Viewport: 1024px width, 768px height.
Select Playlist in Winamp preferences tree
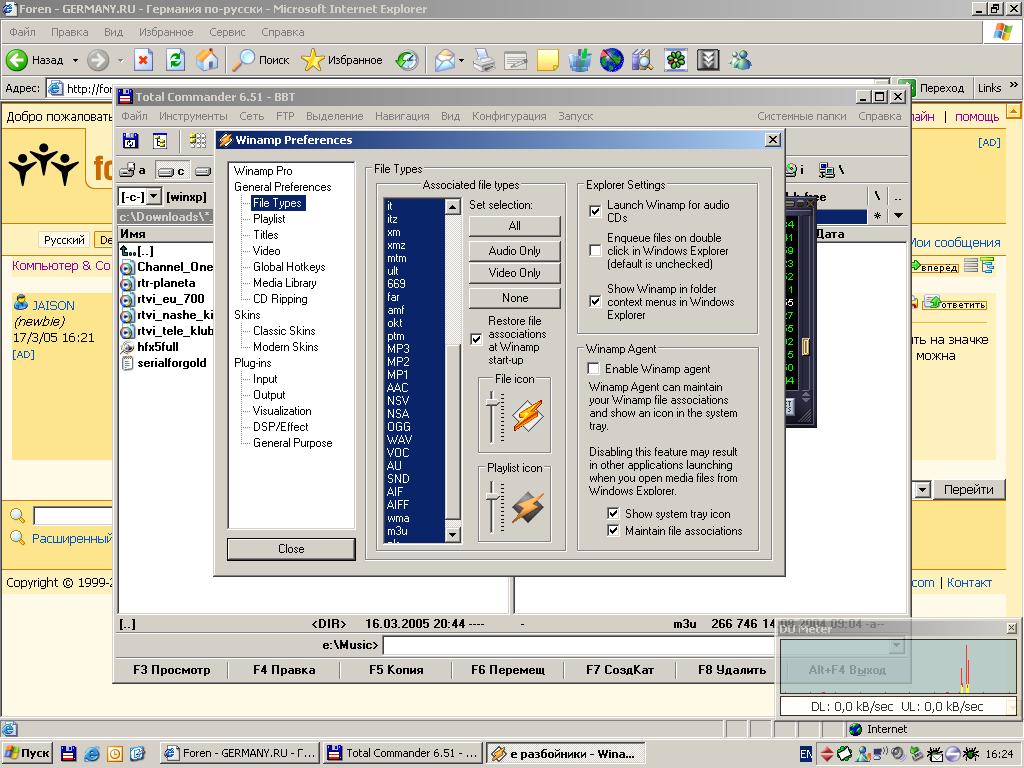click(x=269, y=219)
